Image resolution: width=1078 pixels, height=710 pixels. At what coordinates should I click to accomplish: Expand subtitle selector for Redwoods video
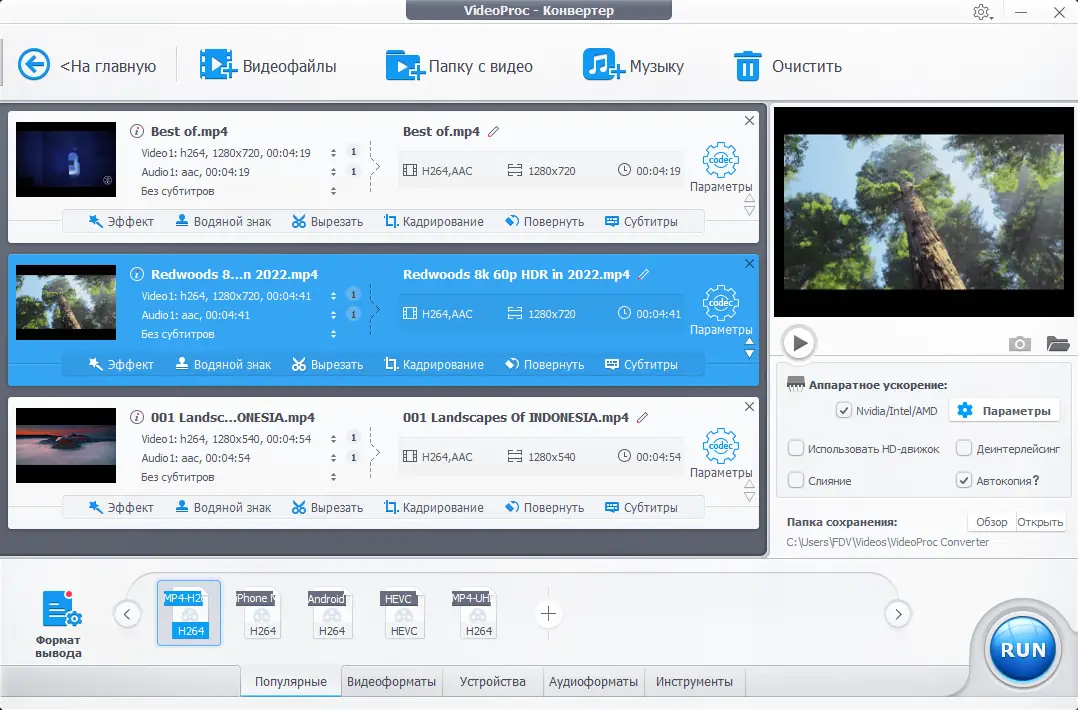[333, 334]
